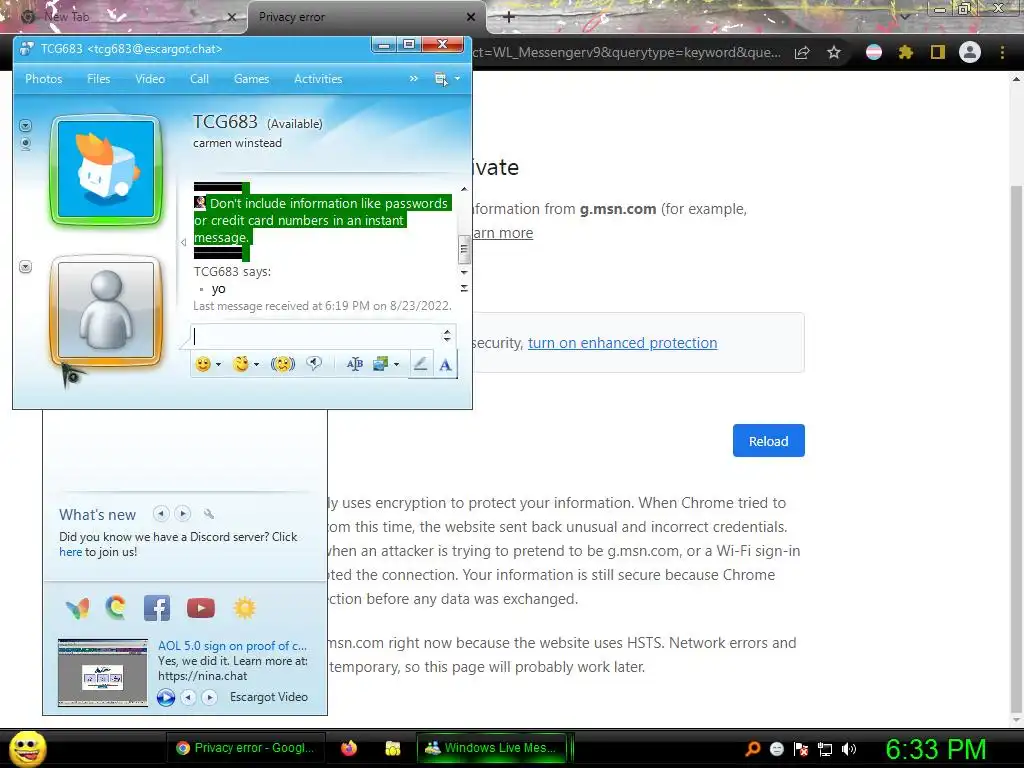Click the pink-blue striped extension icon
Viewport: 1024px width, 768px height.
click(874, 52)
